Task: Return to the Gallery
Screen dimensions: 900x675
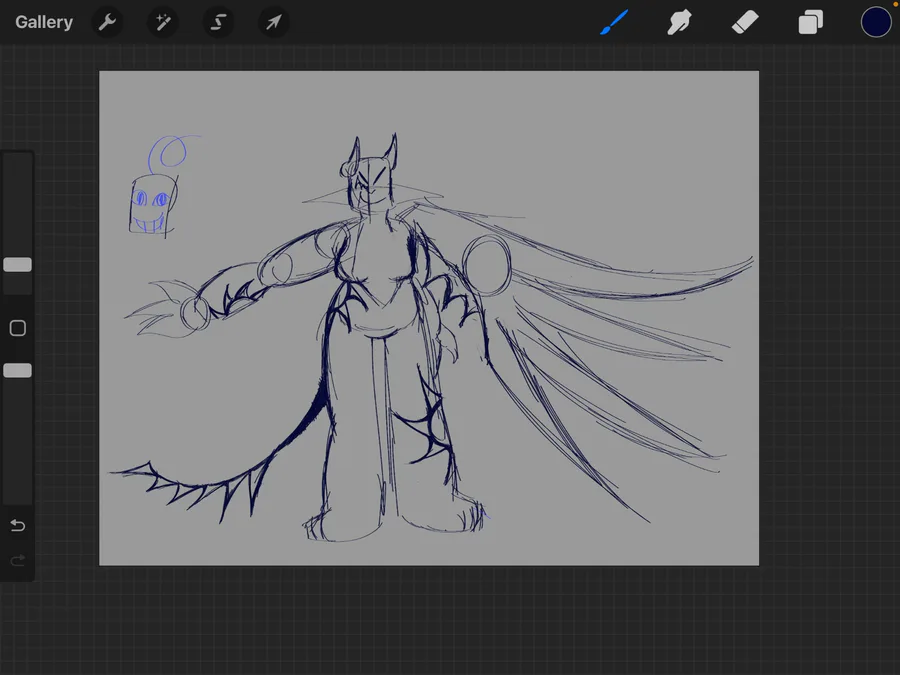Action: click(x=44, y=22)
